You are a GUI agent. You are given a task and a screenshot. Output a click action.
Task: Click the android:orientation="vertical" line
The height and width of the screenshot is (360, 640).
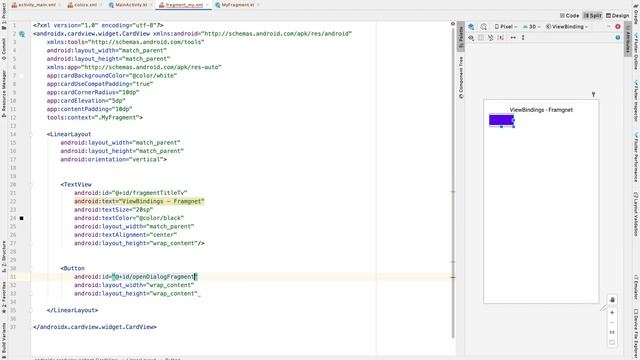(x=113, y=159)
